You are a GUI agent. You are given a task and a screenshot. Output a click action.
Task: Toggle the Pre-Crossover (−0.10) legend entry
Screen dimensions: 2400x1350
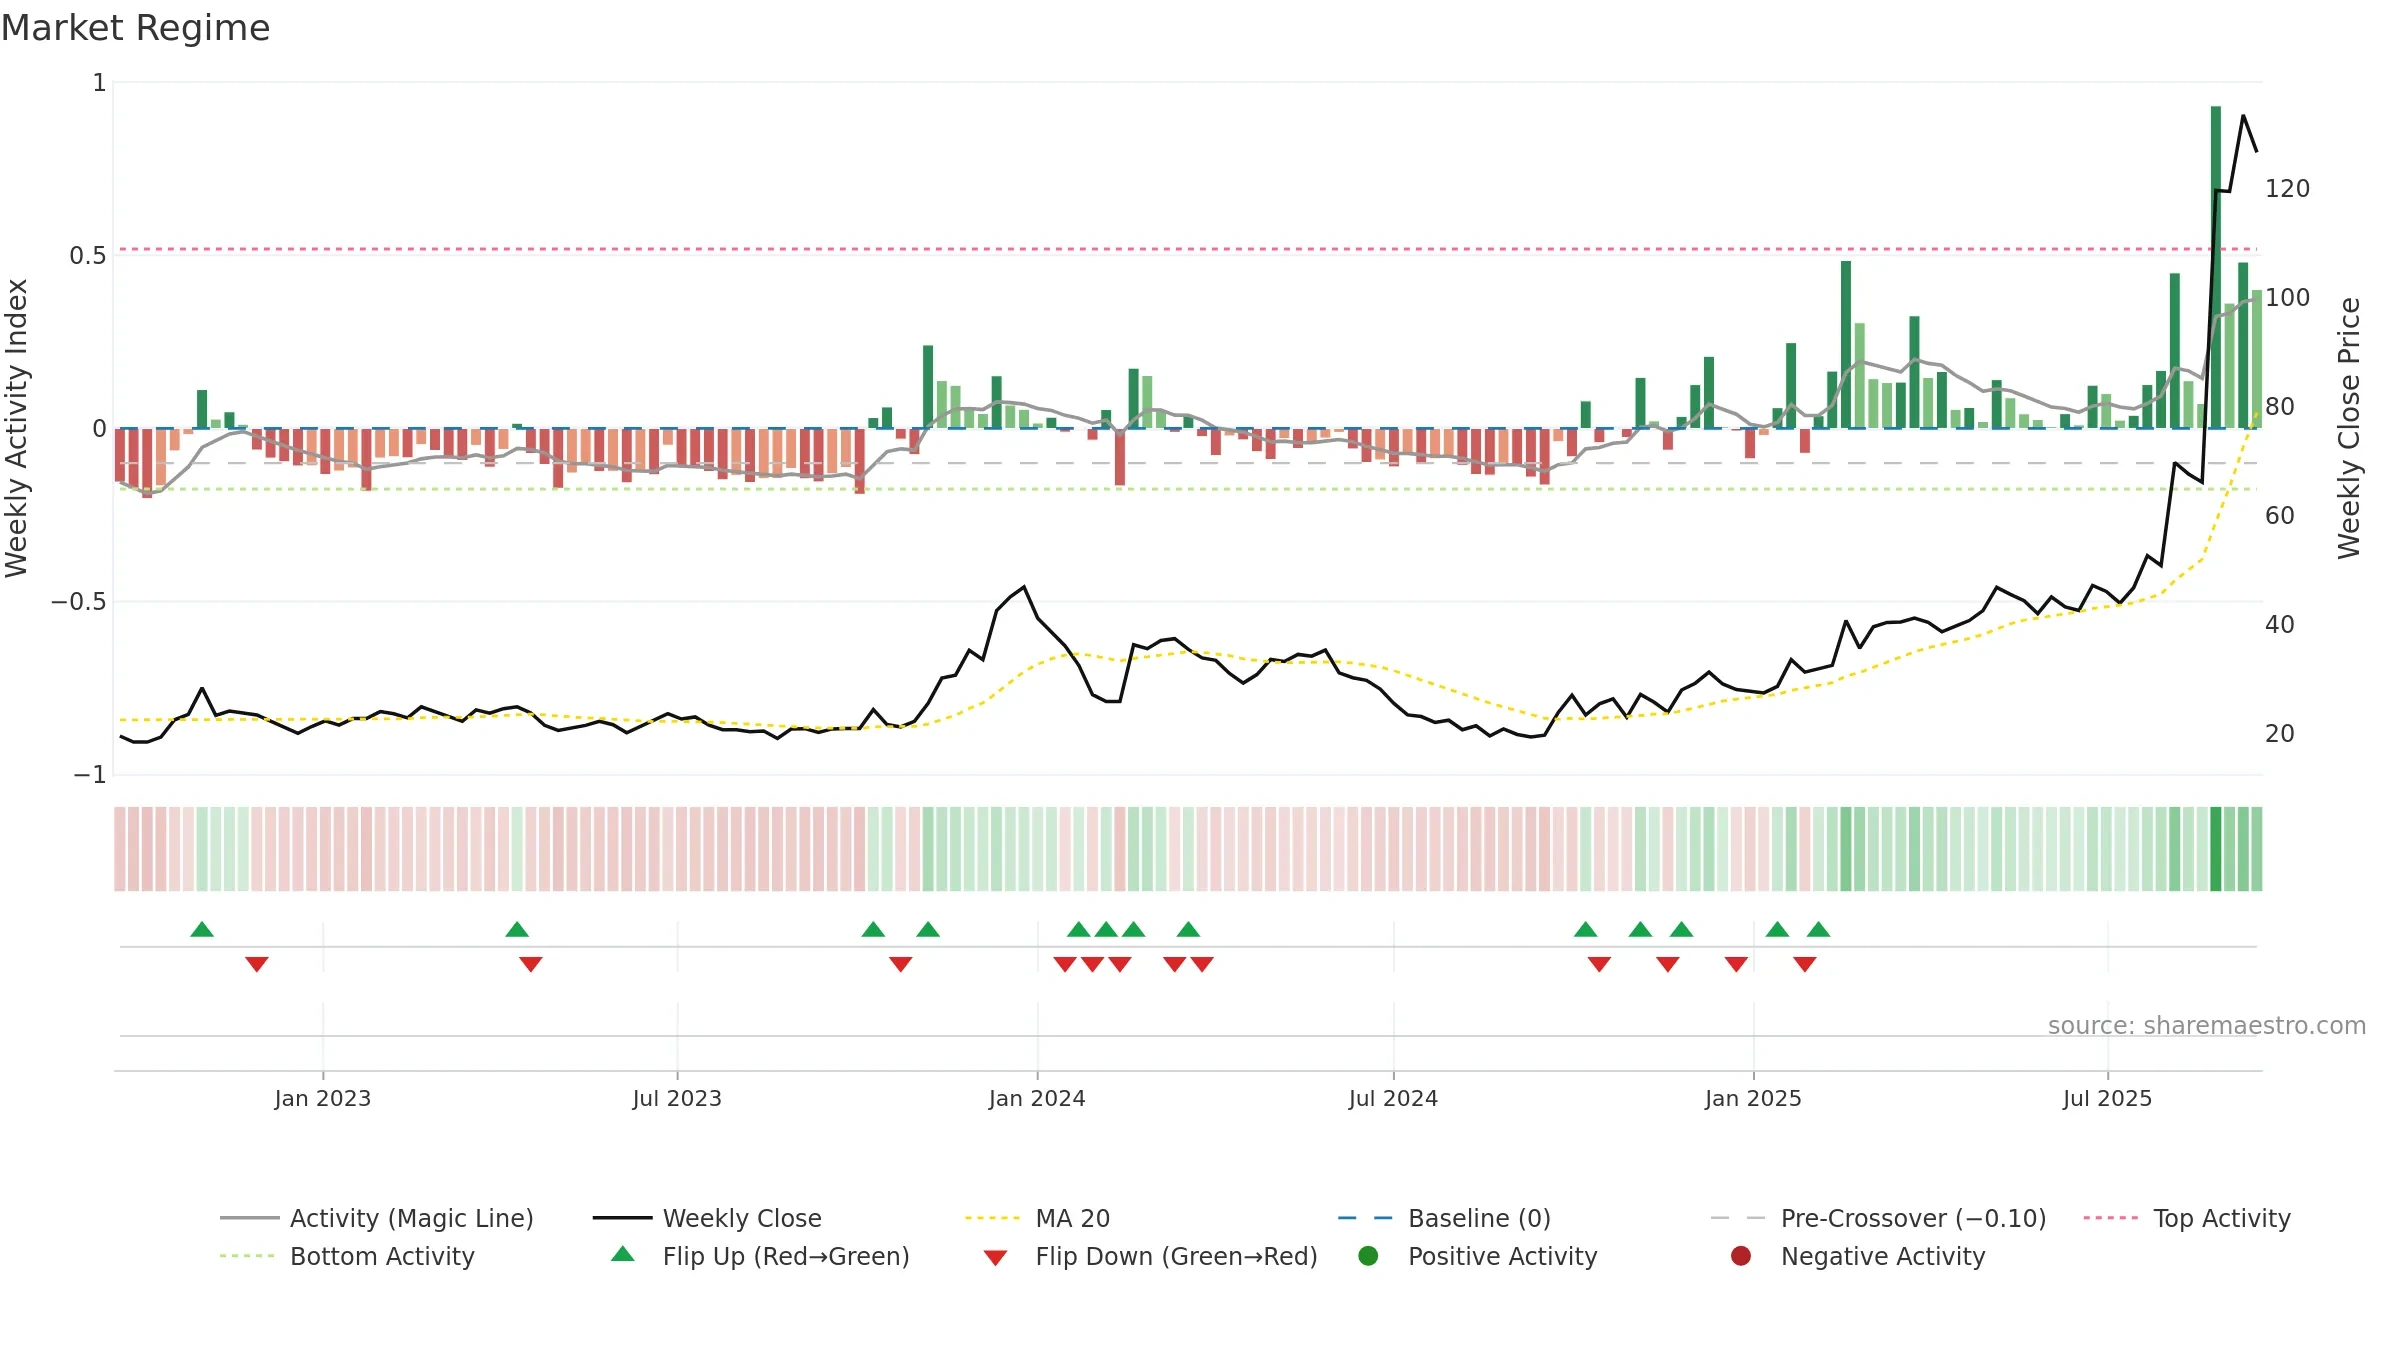click(x=1878, y=1218)
